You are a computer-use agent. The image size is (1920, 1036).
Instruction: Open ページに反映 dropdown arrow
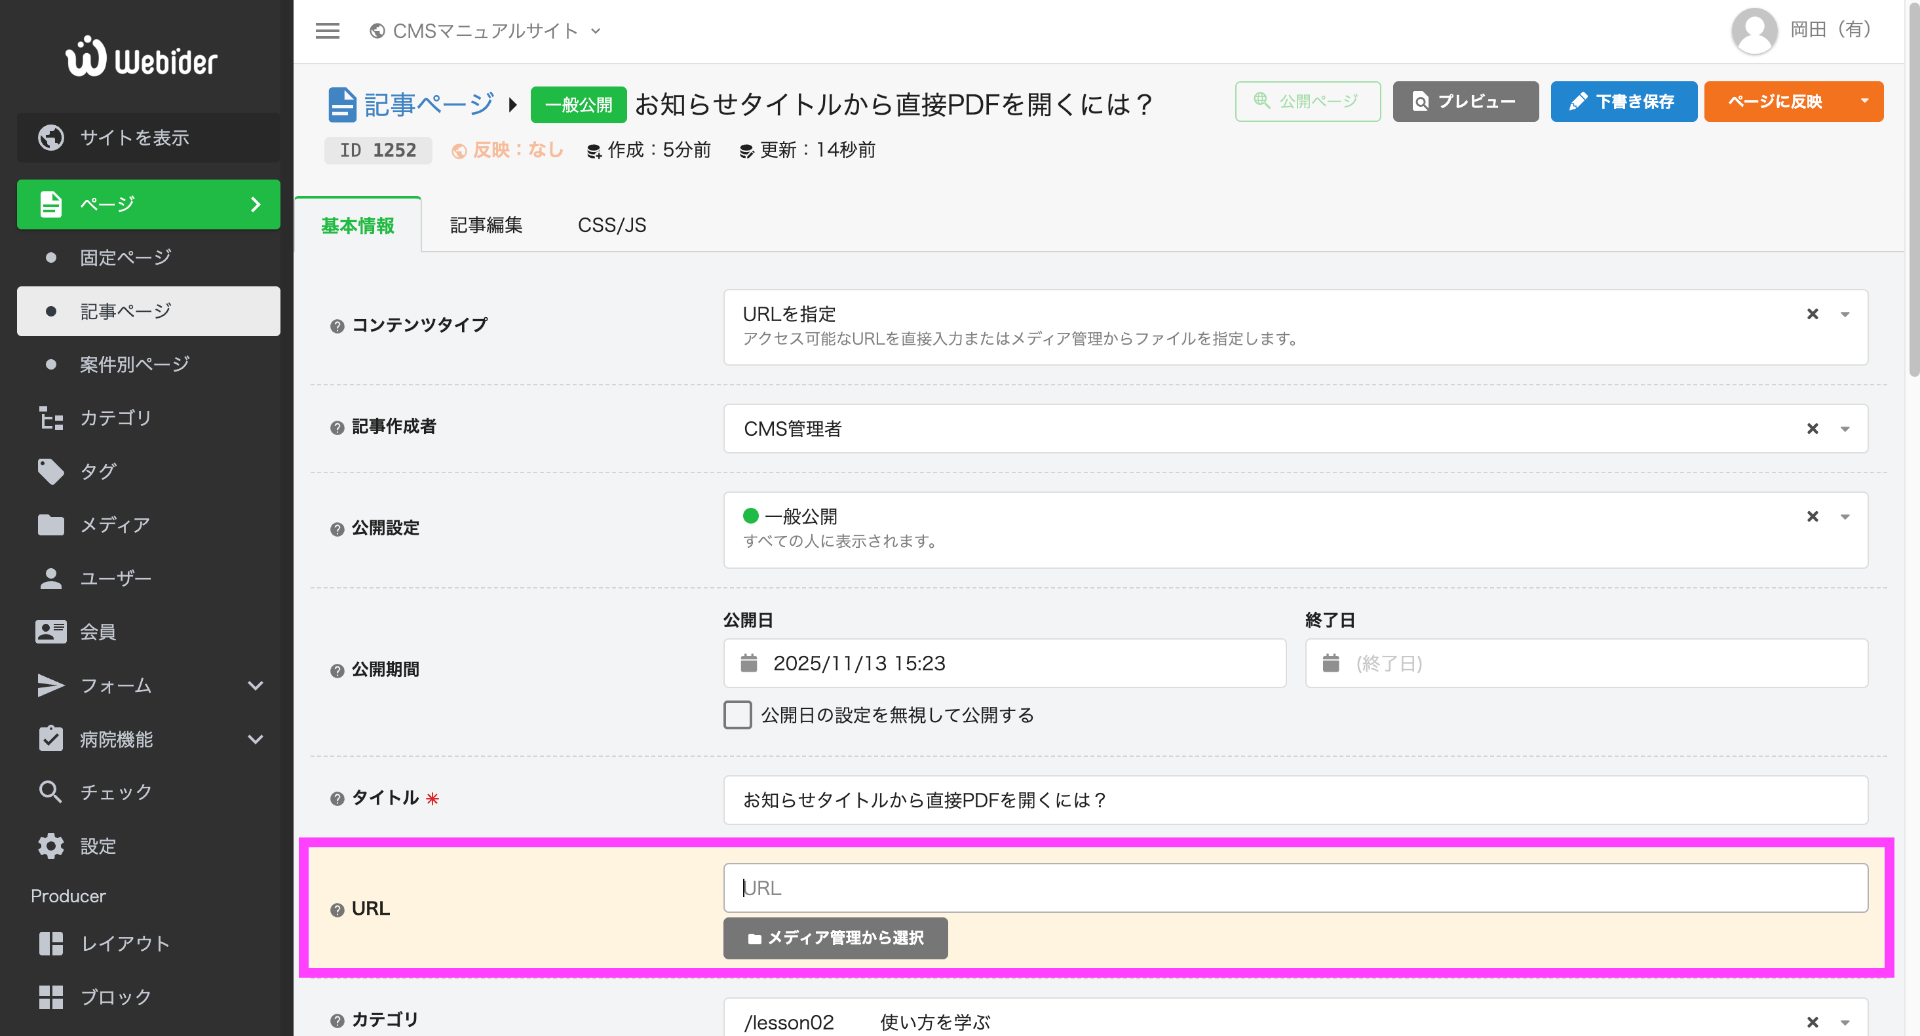(x=1864, y=101)
